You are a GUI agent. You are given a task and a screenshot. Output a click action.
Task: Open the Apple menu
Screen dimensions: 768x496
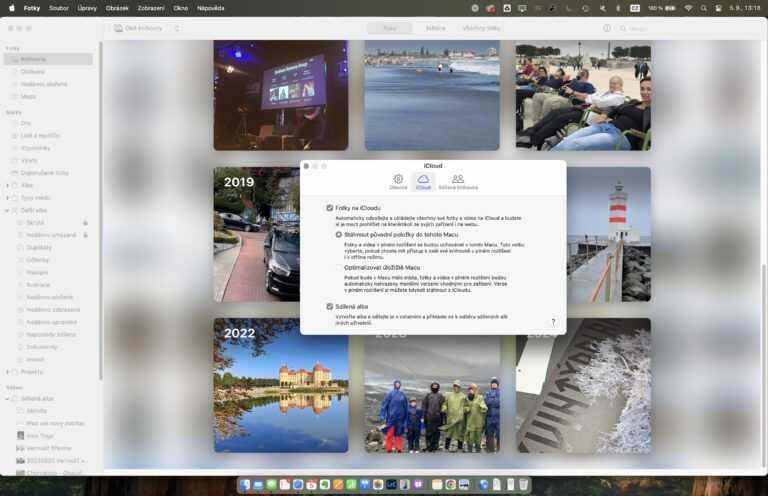pos(12,8)
